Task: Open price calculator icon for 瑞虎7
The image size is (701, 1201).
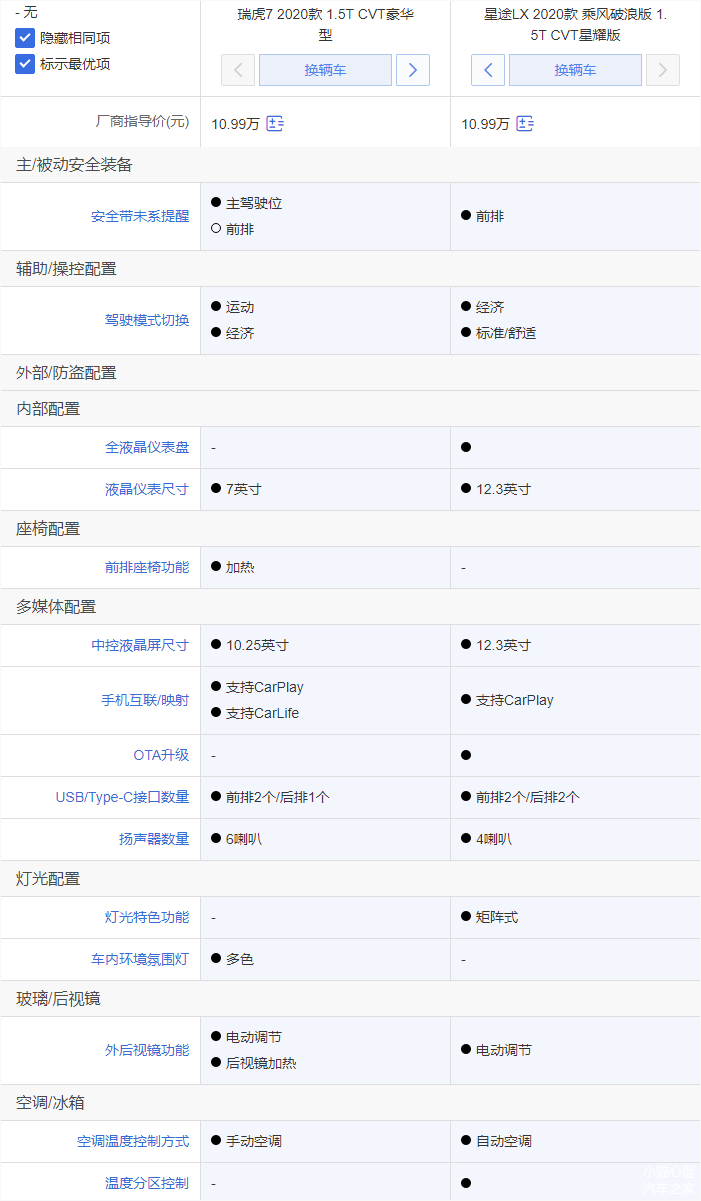Action: [275, 124]
